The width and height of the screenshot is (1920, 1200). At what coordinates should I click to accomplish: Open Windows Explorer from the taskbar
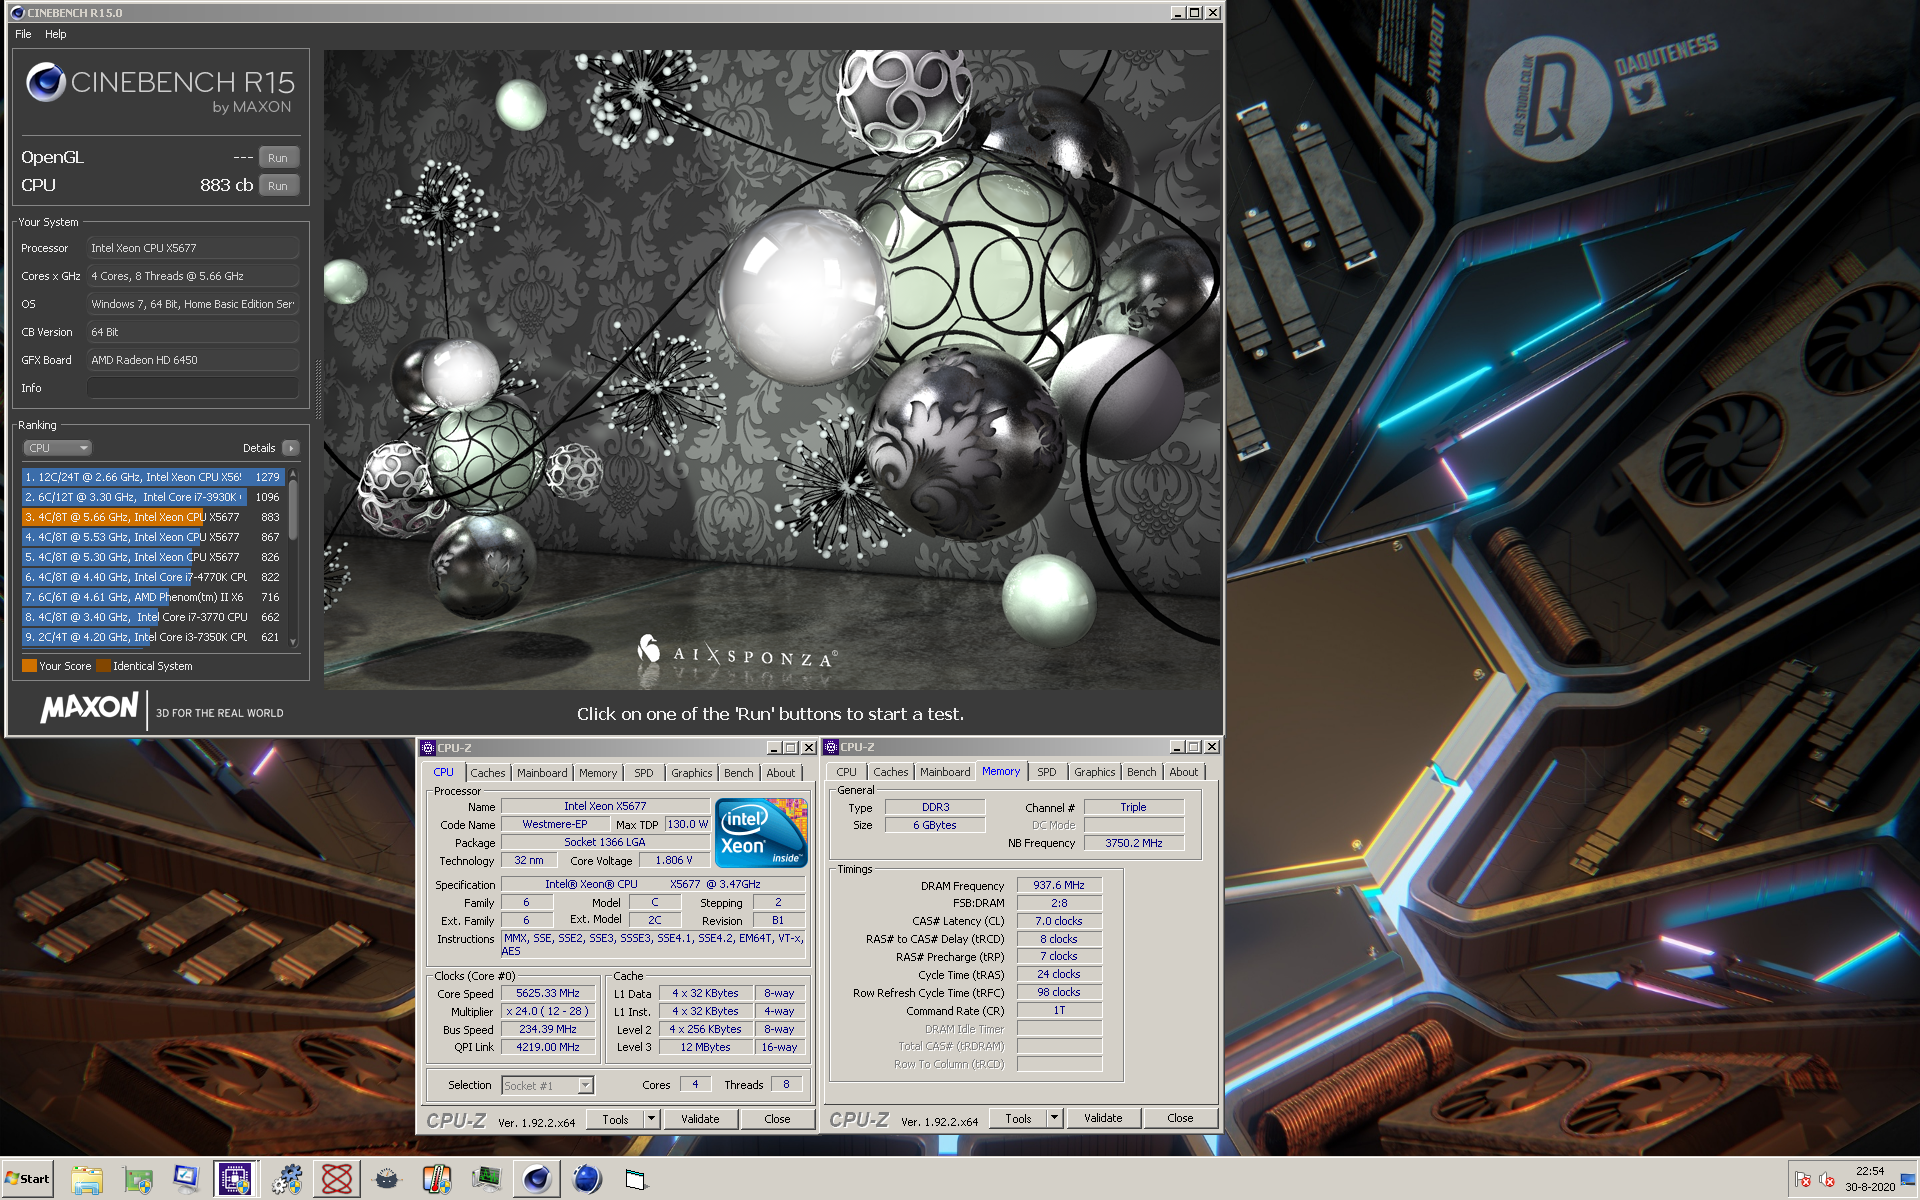point(87,1180)
